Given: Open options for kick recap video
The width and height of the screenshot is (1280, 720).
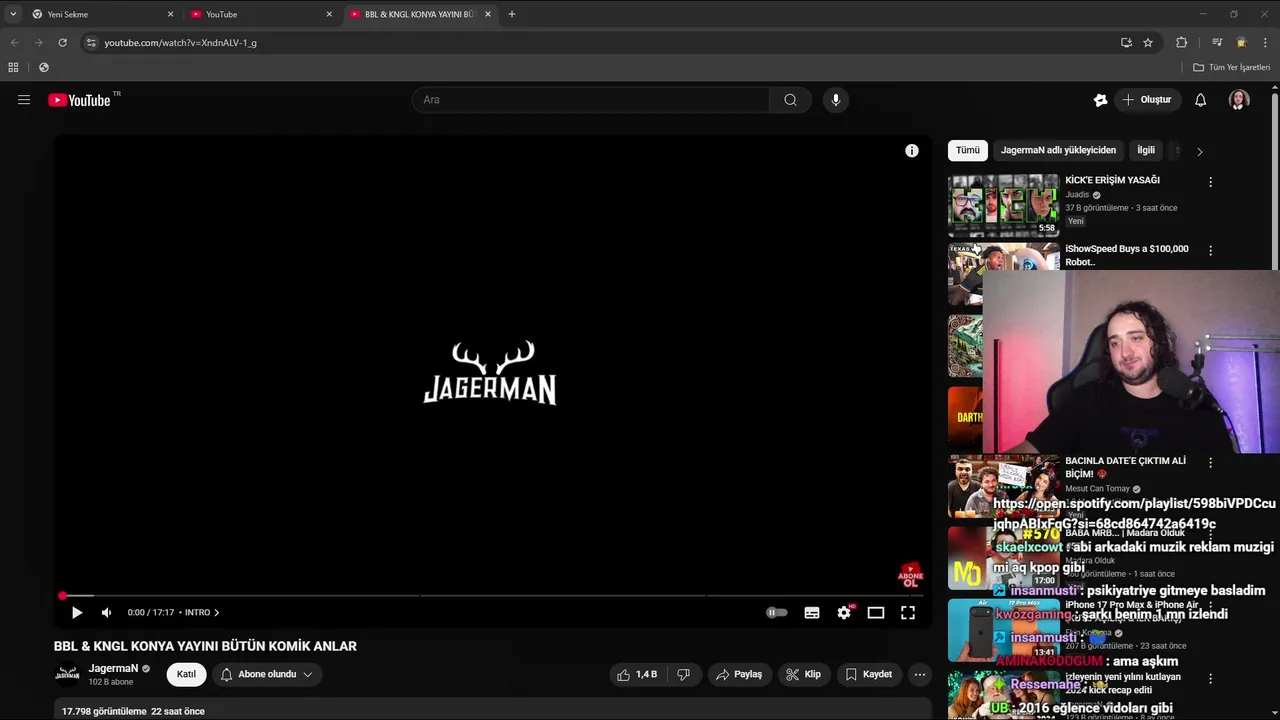Looking at the screenshot, I should [1210, 679].
